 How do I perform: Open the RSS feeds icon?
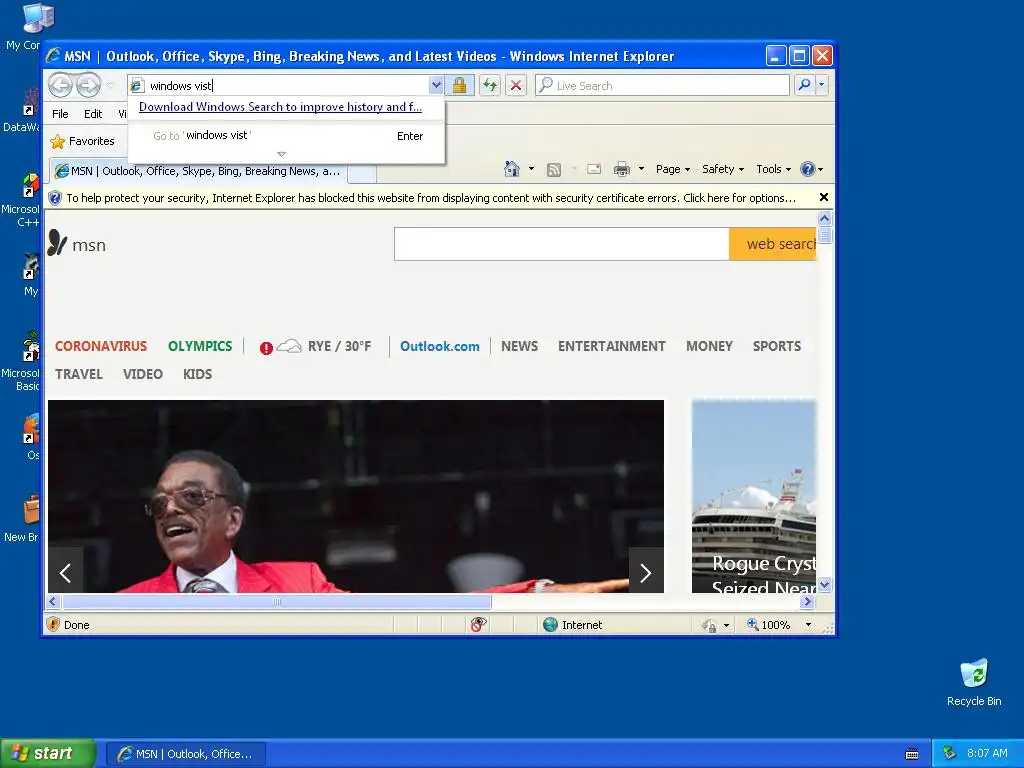[x=554, y=170]
